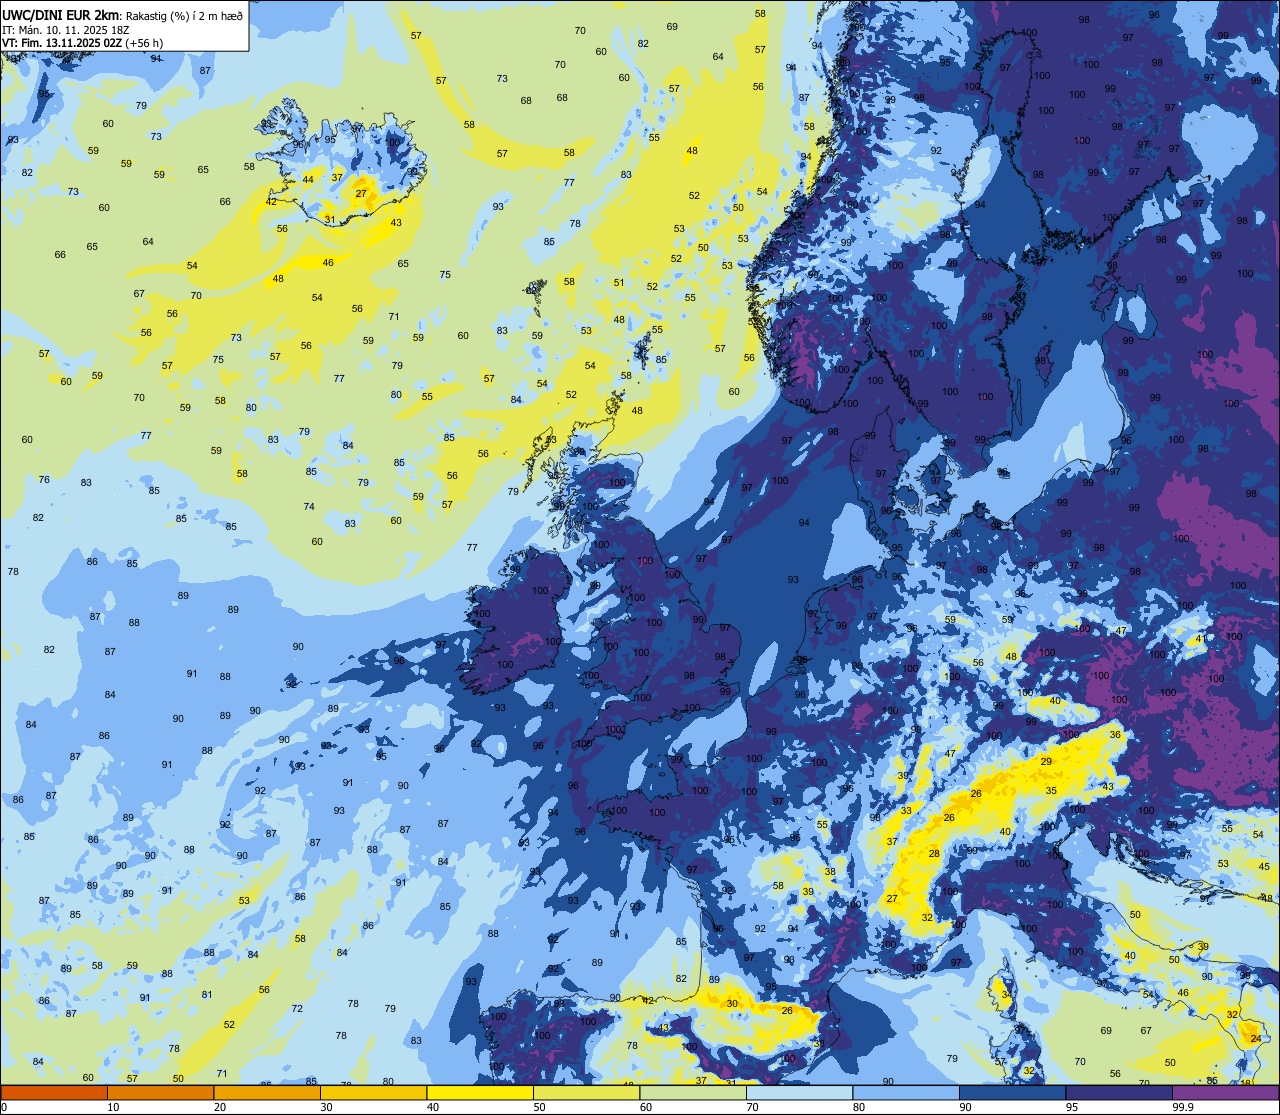Click the 27 humidity value over central Iceland
This screenshot has width=1280, height=1115.
point(361,193)
